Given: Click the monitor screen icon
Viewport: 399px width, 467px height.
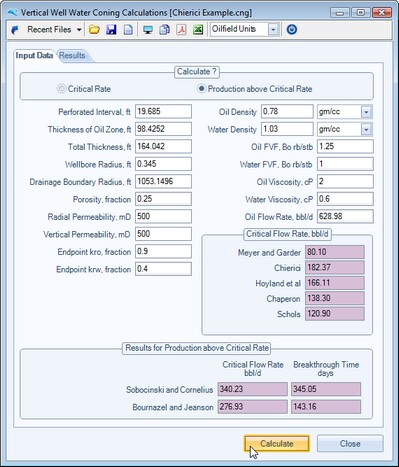Looking at the screenshot, I should point(148,30).
